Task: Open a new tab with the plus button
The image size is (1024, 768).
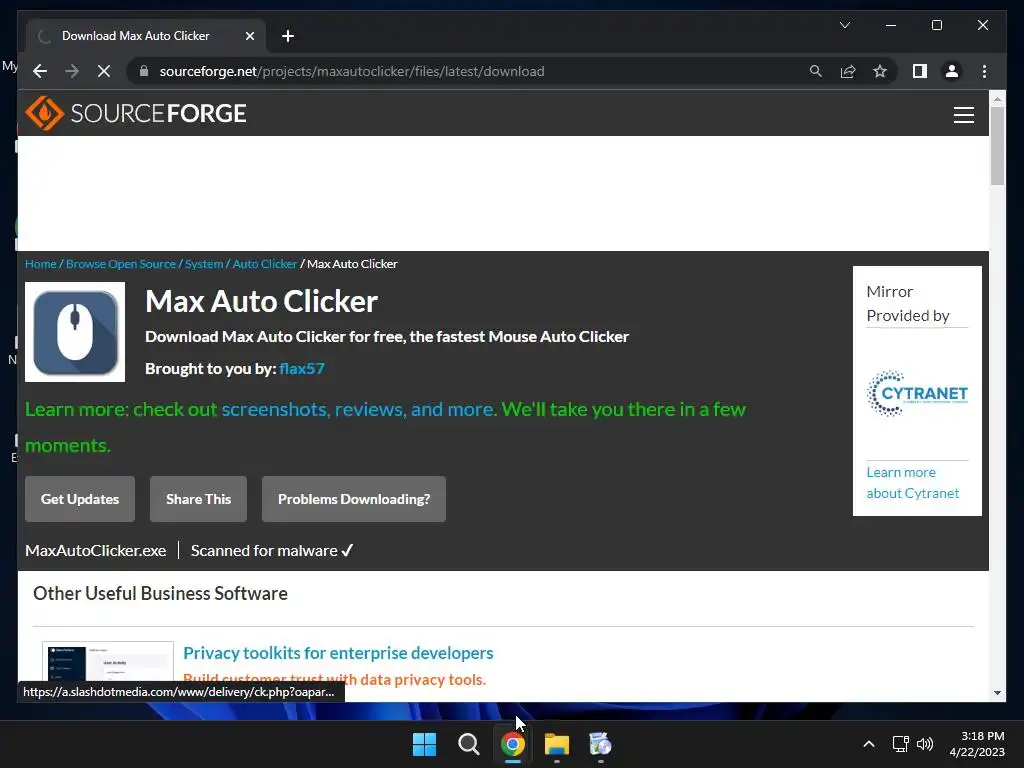Action: pos(288,36)
